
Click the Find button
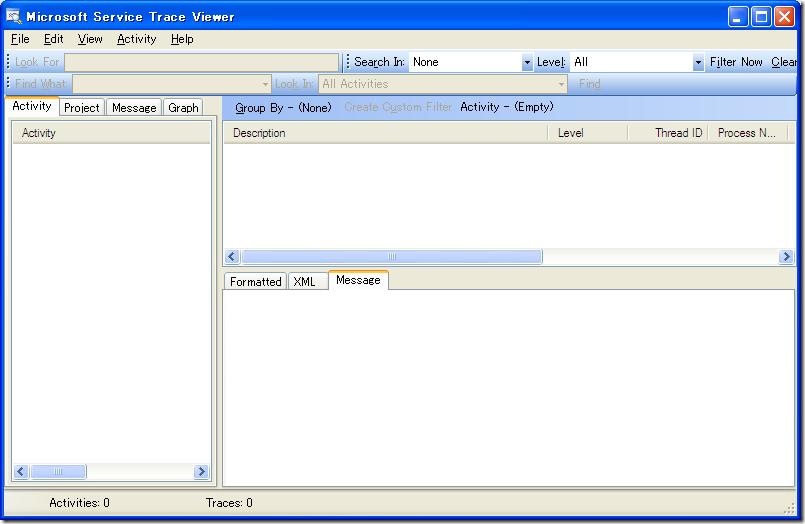point(589,84)
